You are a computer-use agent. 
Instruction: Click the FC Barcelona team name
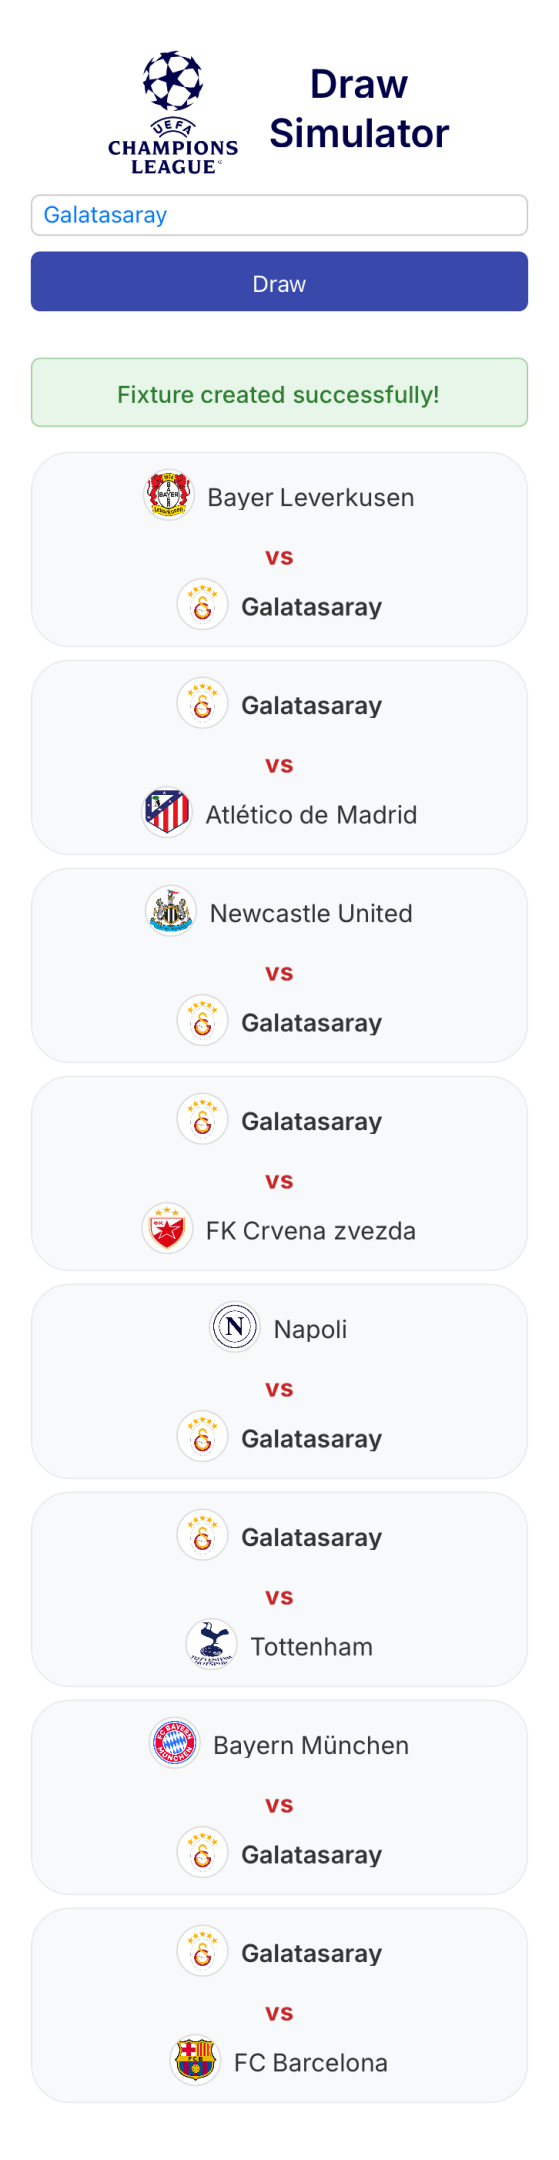tap(311, 2062)
